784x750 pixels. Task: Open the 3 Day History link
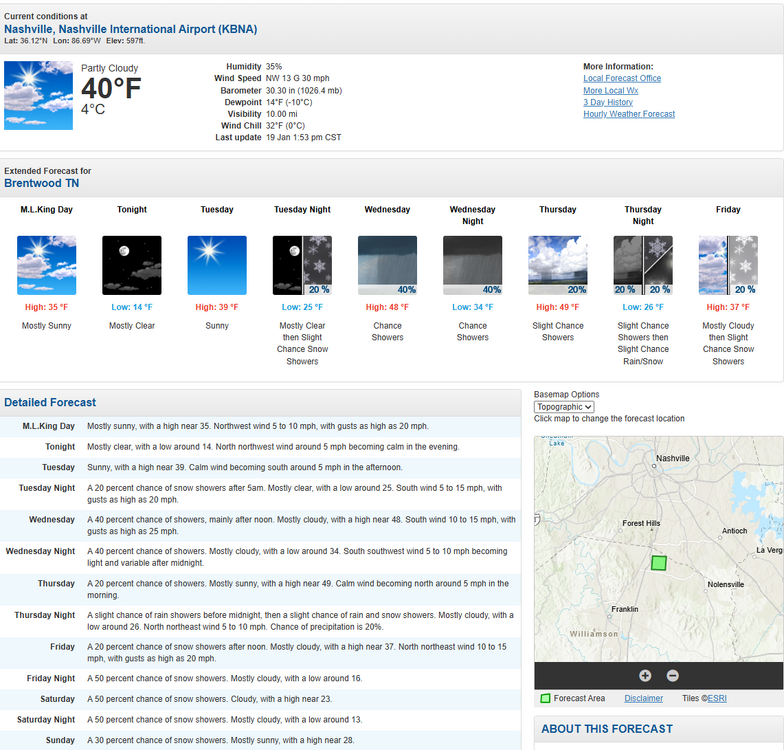click(x=608, y=103)
